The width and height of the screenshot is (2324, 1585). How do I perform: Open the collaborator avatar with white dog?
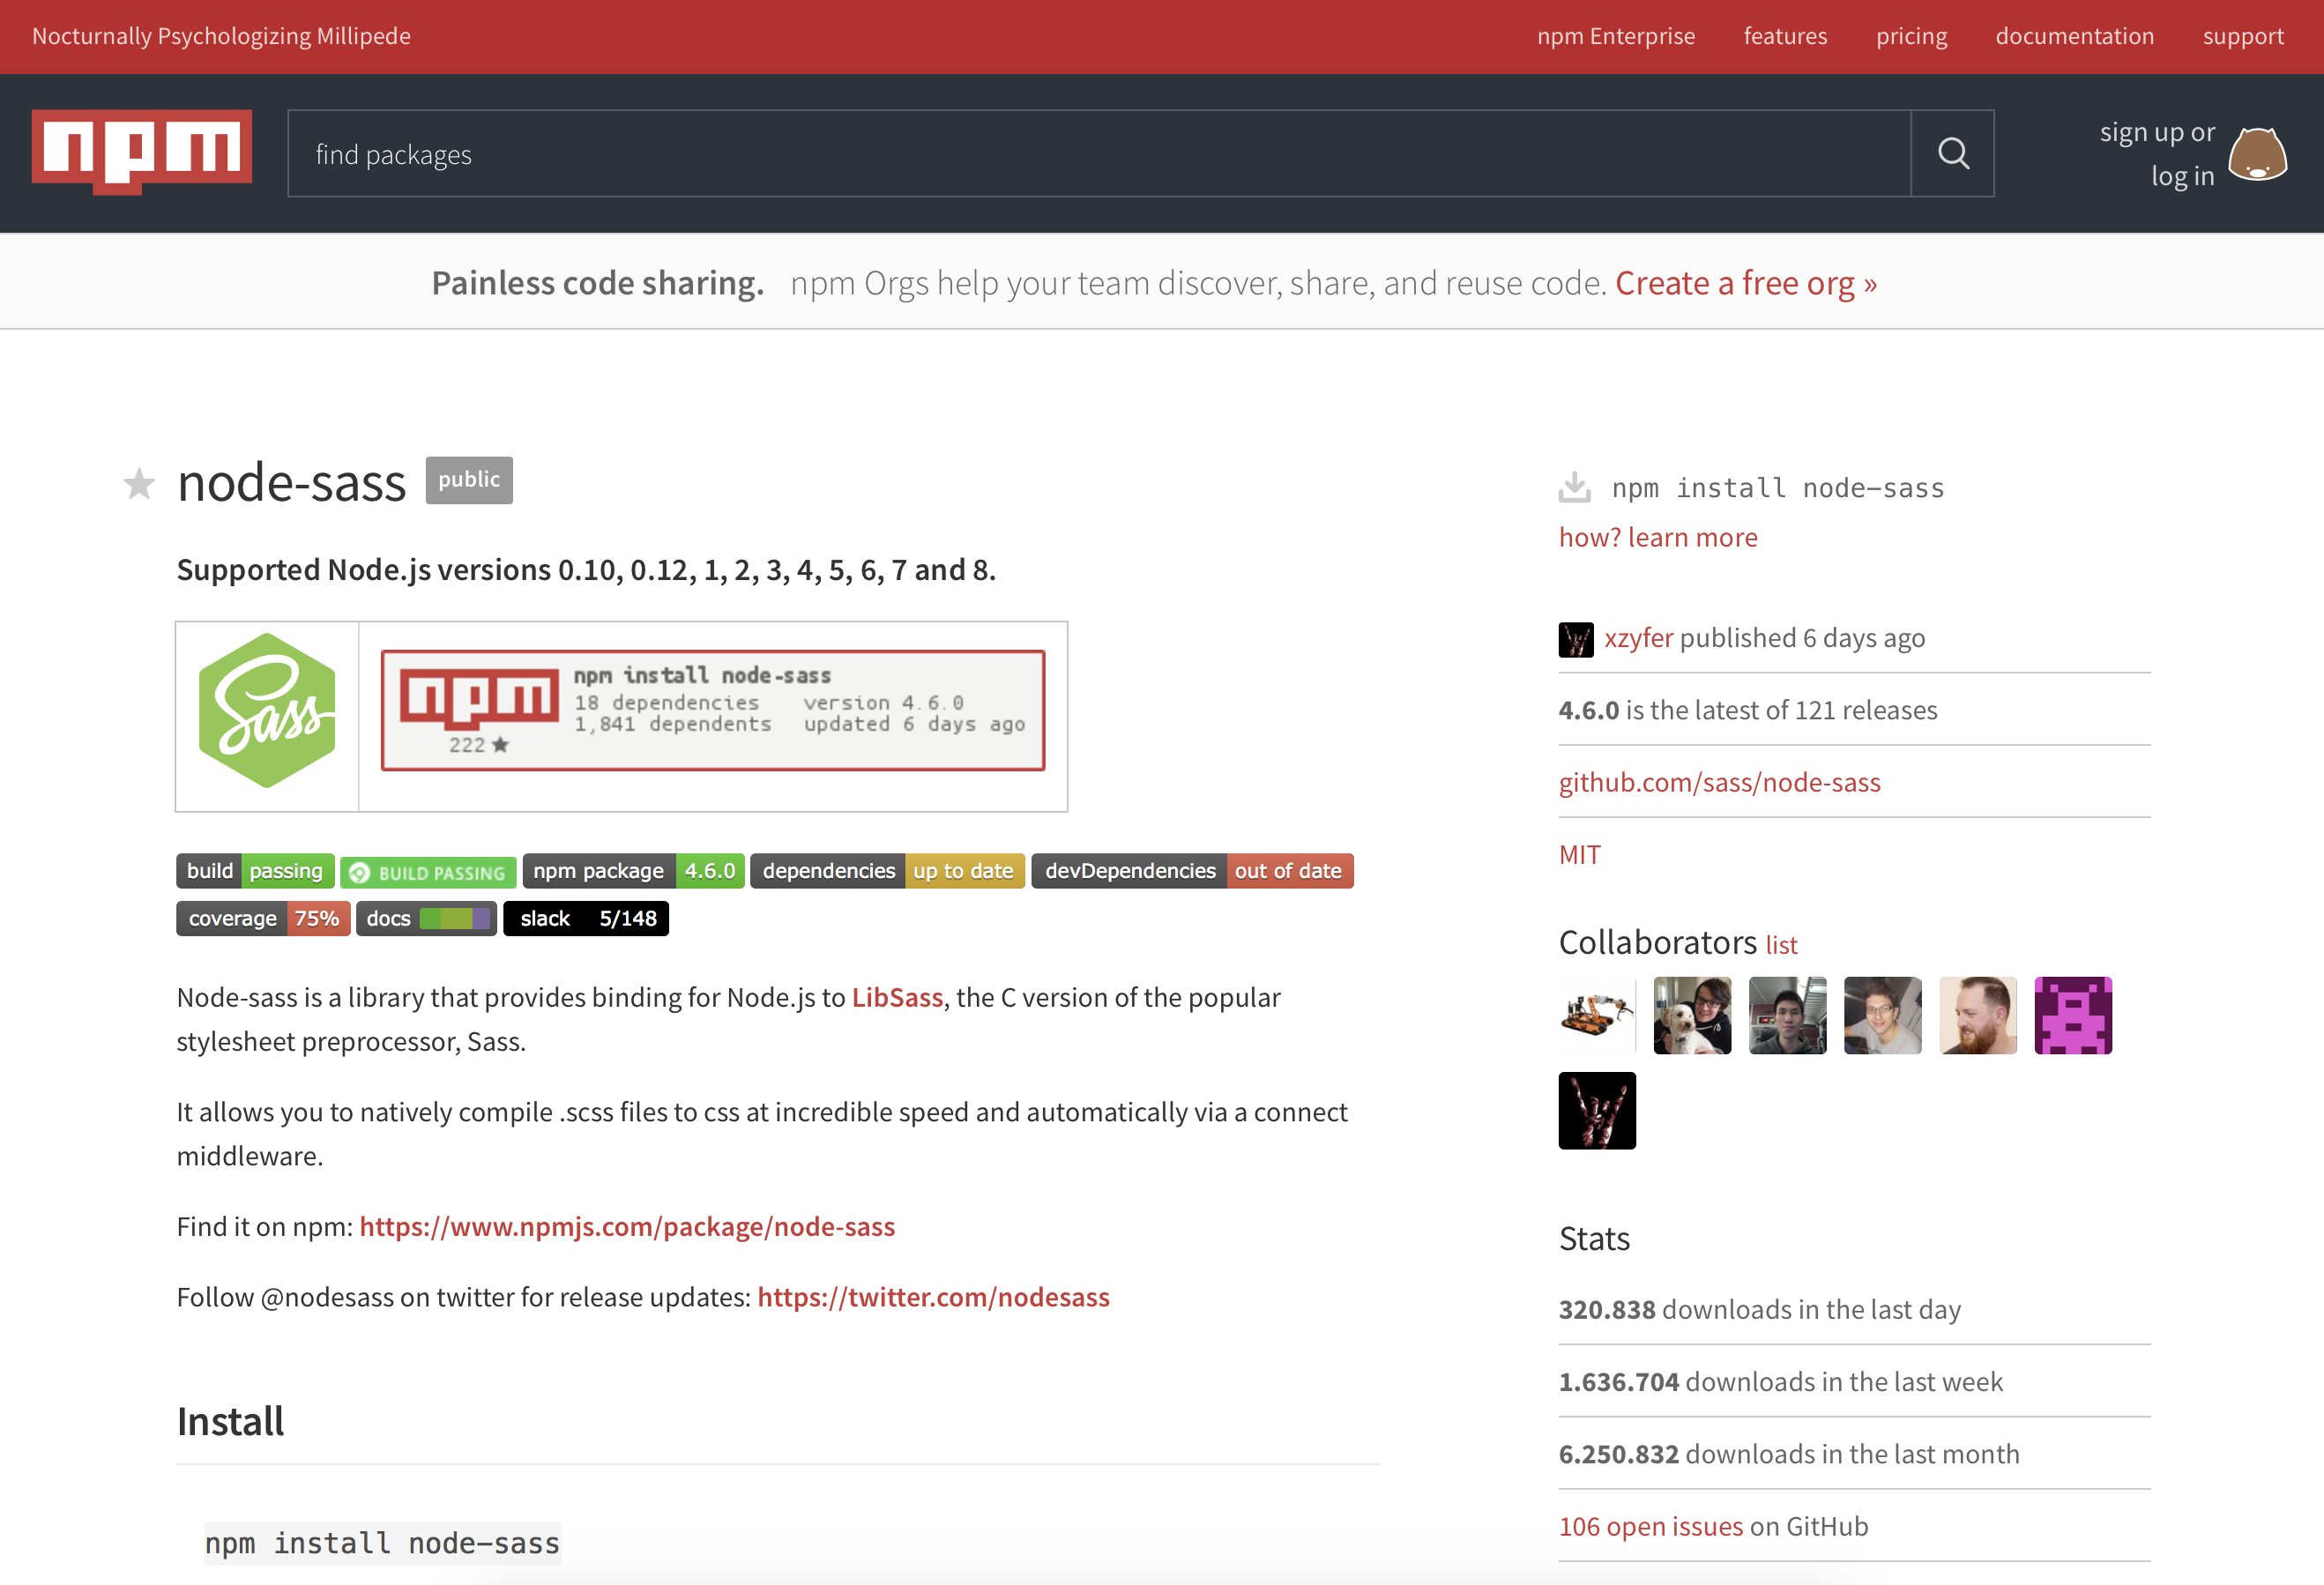(x=1692, y=1015)
